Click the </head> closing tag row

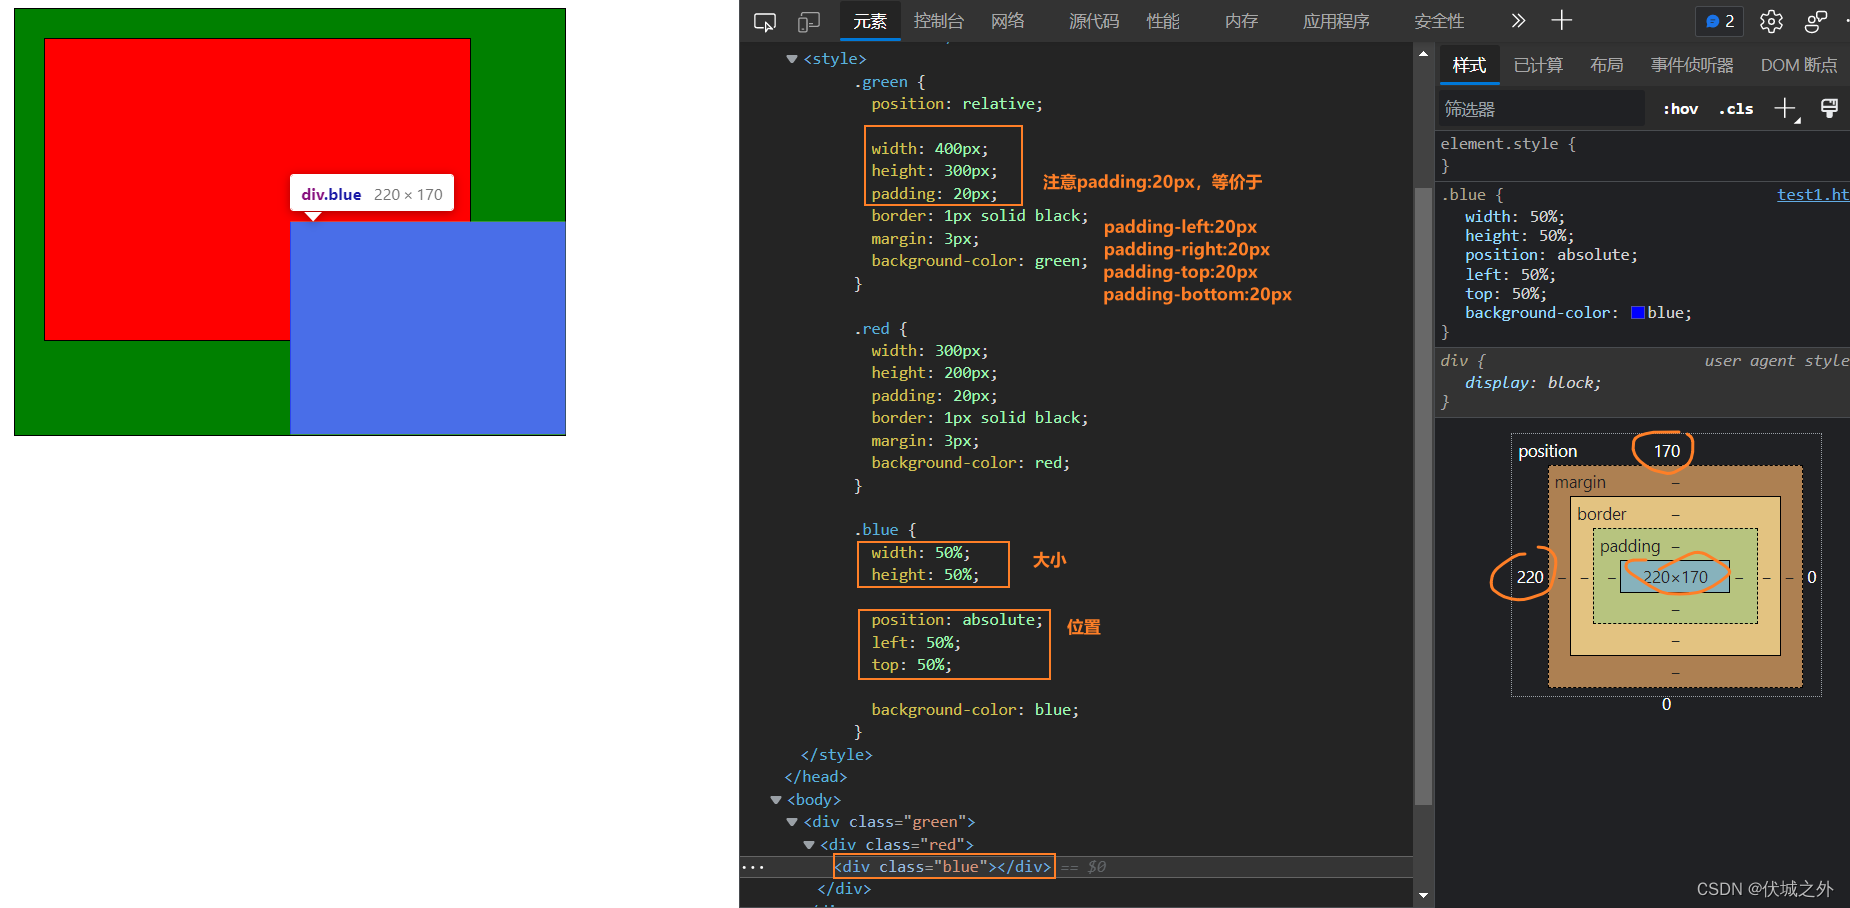[816, 777]
